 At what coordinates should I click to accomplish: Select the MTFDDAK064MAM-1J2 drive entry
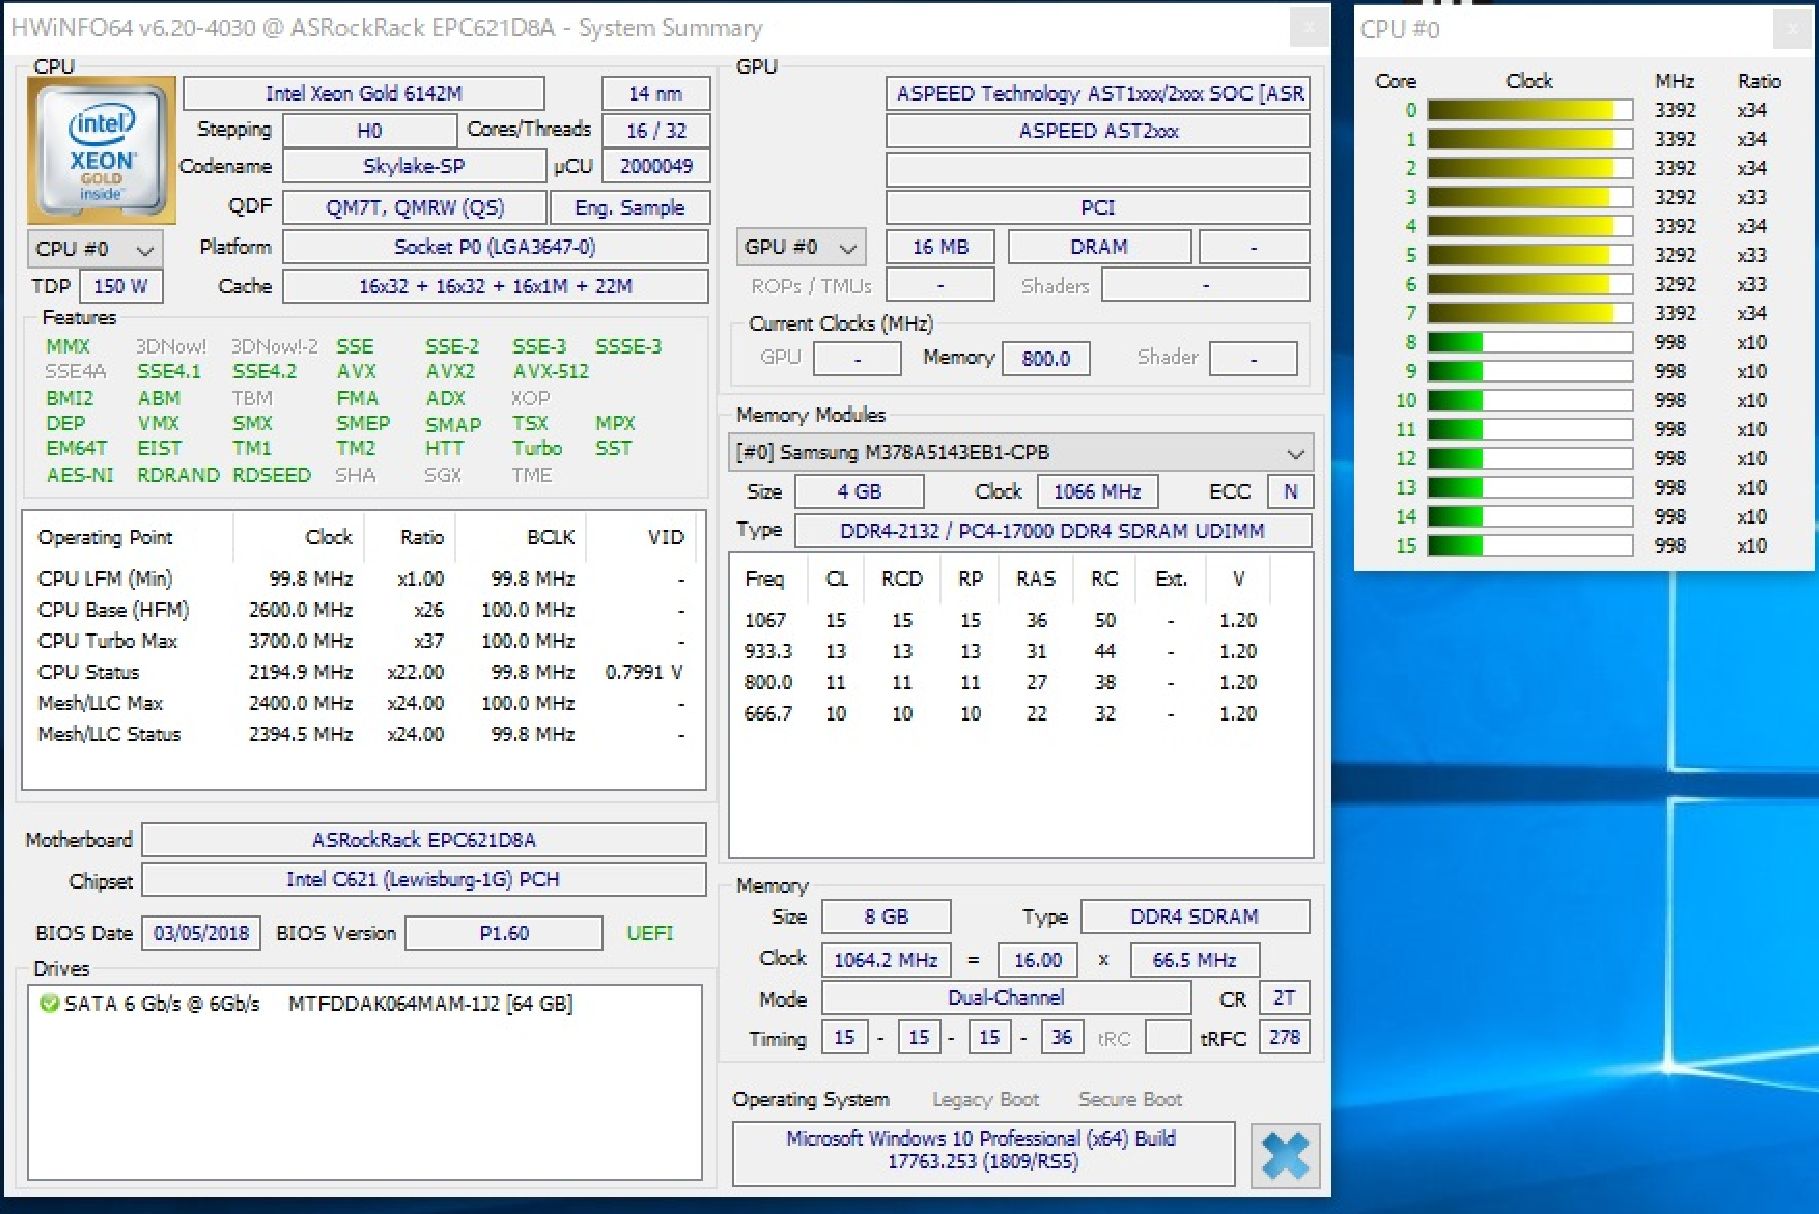point(429,1003)
